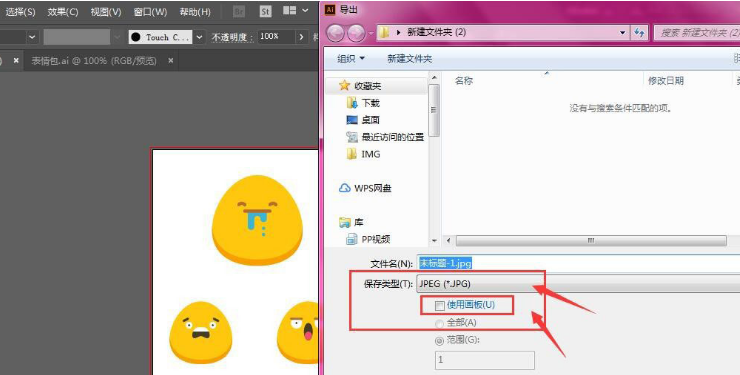Click the 文件名 input field
Screen dimensions: 740x375
pos(578,263)
